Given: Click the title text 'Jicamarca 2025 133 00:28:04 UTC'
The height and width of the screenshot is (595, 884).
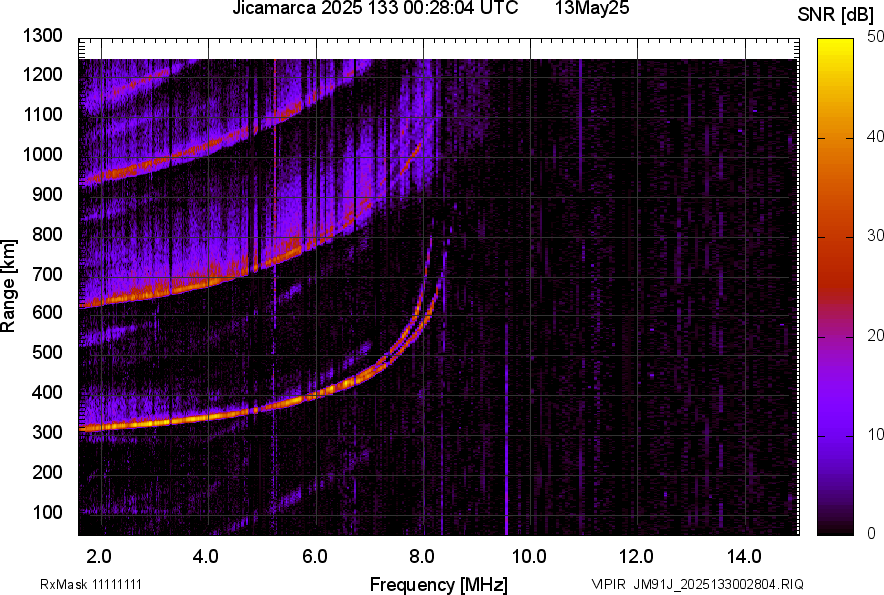Looking at the screenshot, I should [x=375, y=8].
